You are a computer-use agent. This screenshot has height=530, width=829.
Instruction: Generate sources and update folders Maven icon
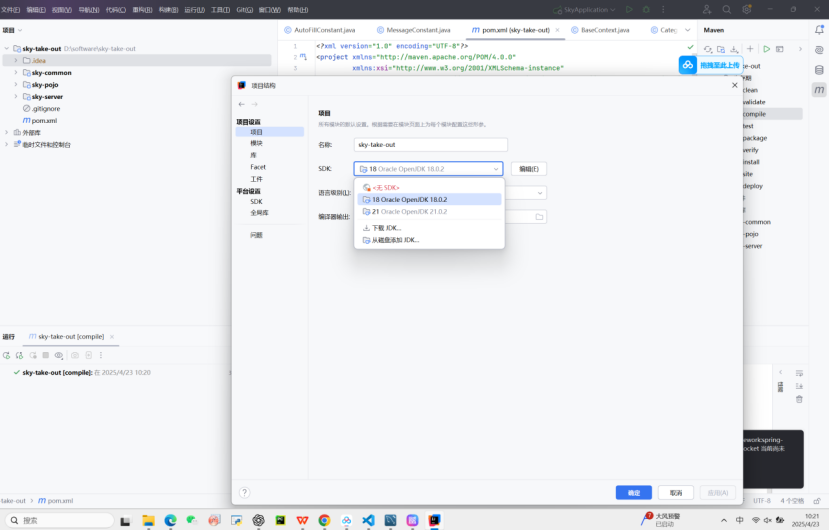coord(721,49)
